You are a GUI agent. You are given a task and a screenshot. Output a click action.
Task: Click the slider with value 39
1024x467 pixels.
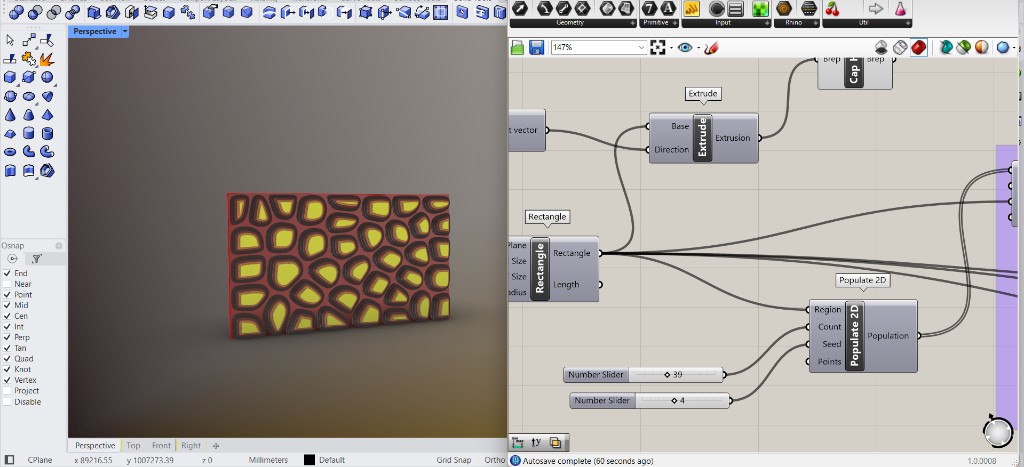point(644,375)
